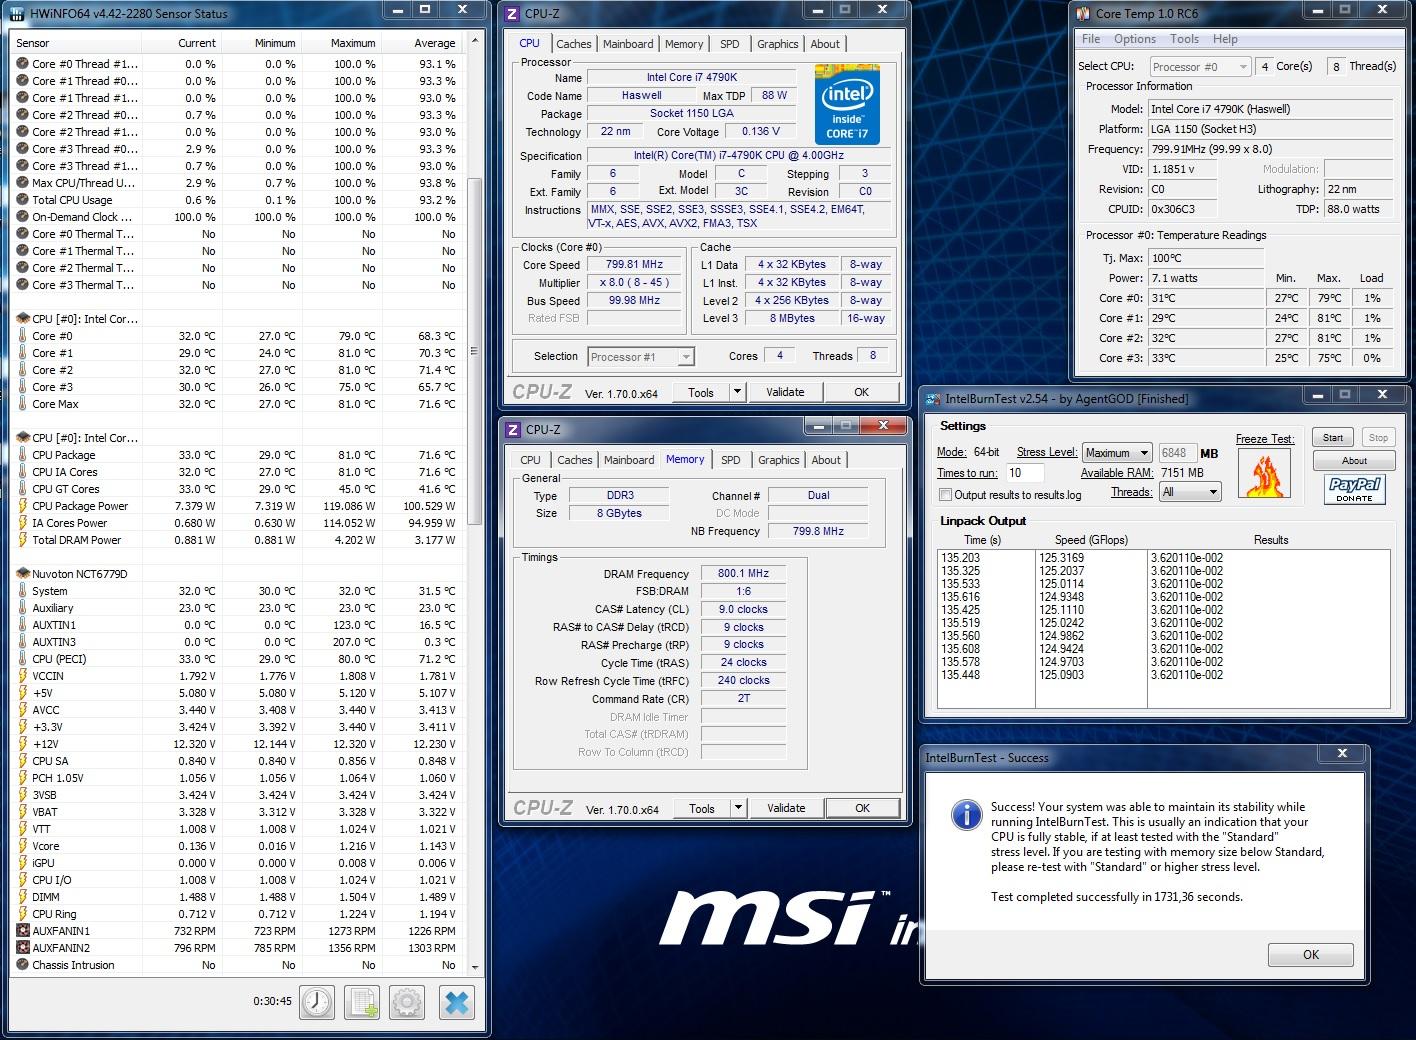Viewport: 1416px width, 1040px height.
Task: Click the lightning icon beside Vcore
Action: tap(22, 846)
